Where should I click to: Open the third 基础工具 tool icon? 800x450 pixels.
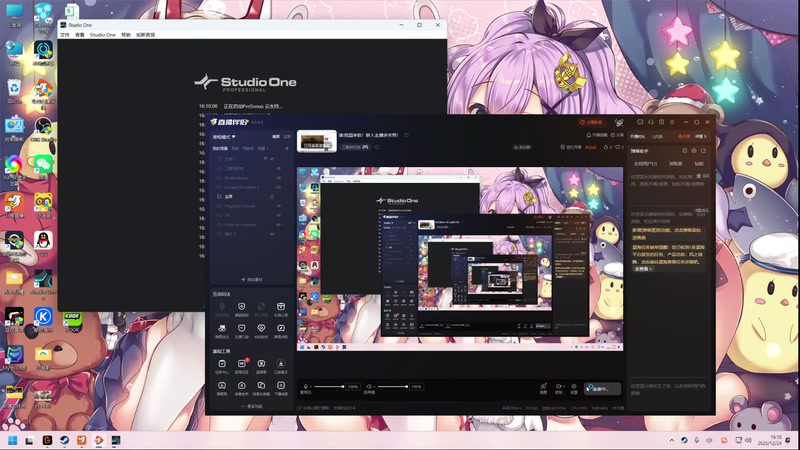tap(261, 364)
